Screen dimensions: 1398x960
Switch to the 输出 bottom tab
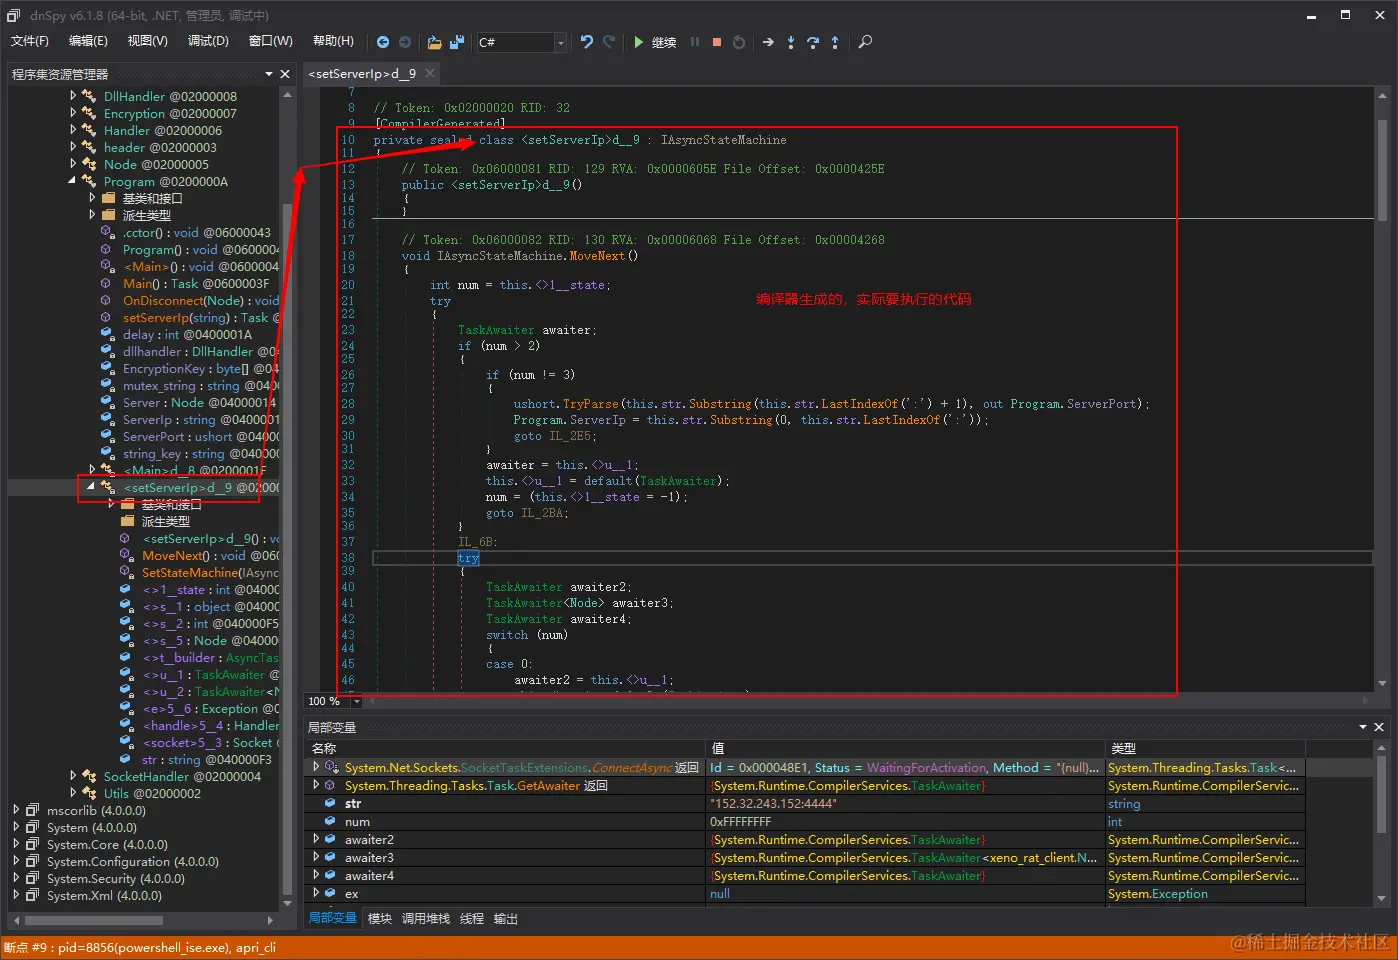point(506,918)
